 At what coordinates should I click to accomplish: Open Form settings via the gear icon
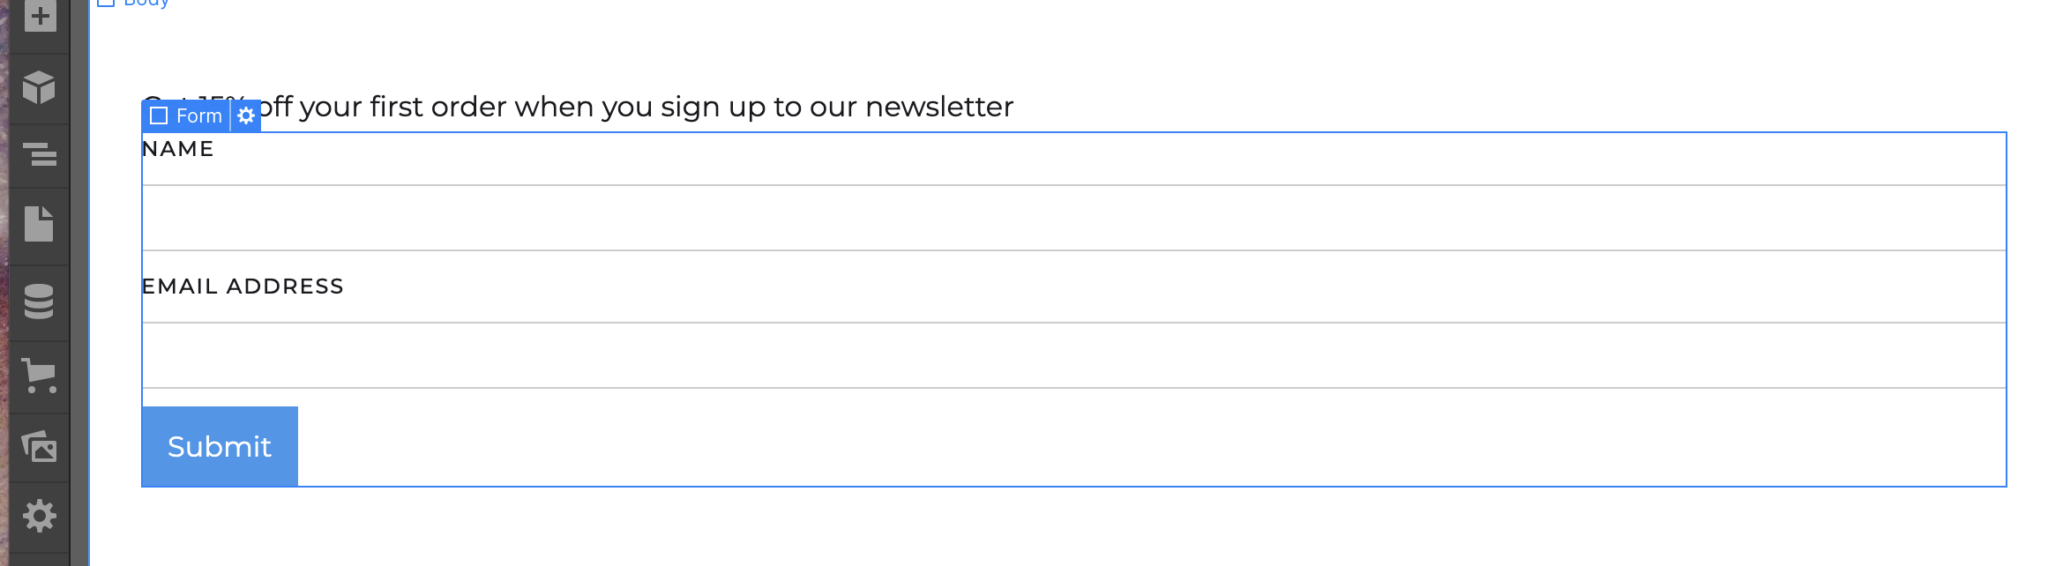point(246,116)
